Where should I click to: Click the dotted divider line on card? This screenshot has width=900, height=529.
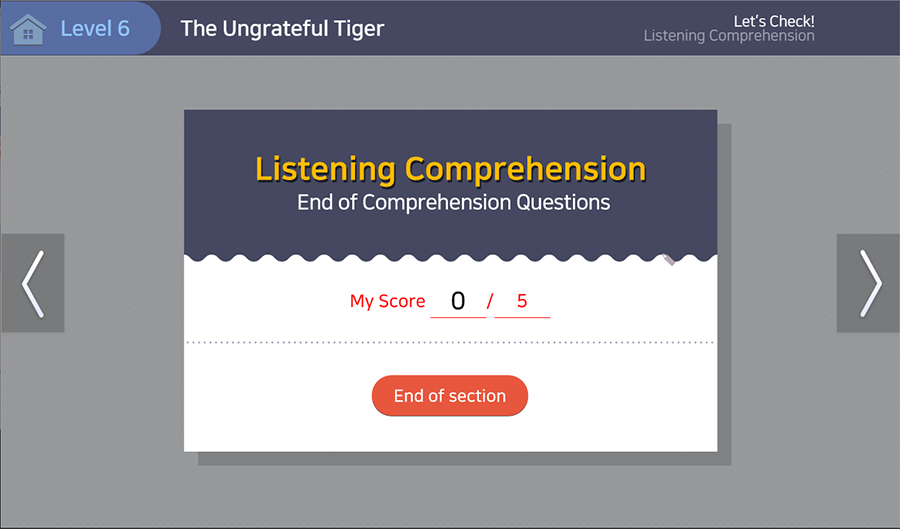450,342
